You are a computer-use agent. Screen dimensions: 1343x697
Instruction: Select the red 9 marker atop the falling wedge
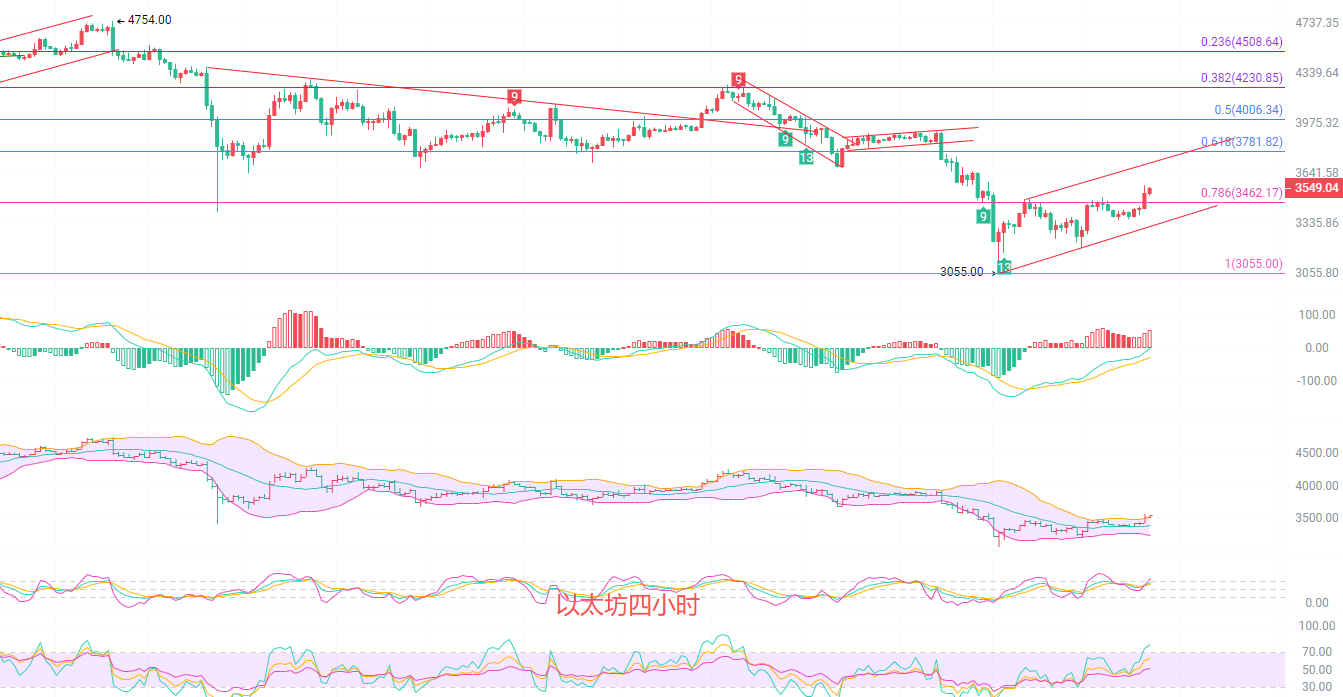737,79
